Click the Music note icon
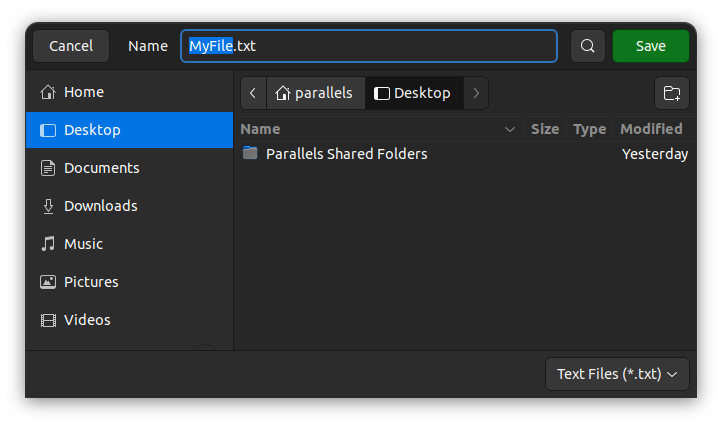The image size is (722, 426). (x=48, y=244)
